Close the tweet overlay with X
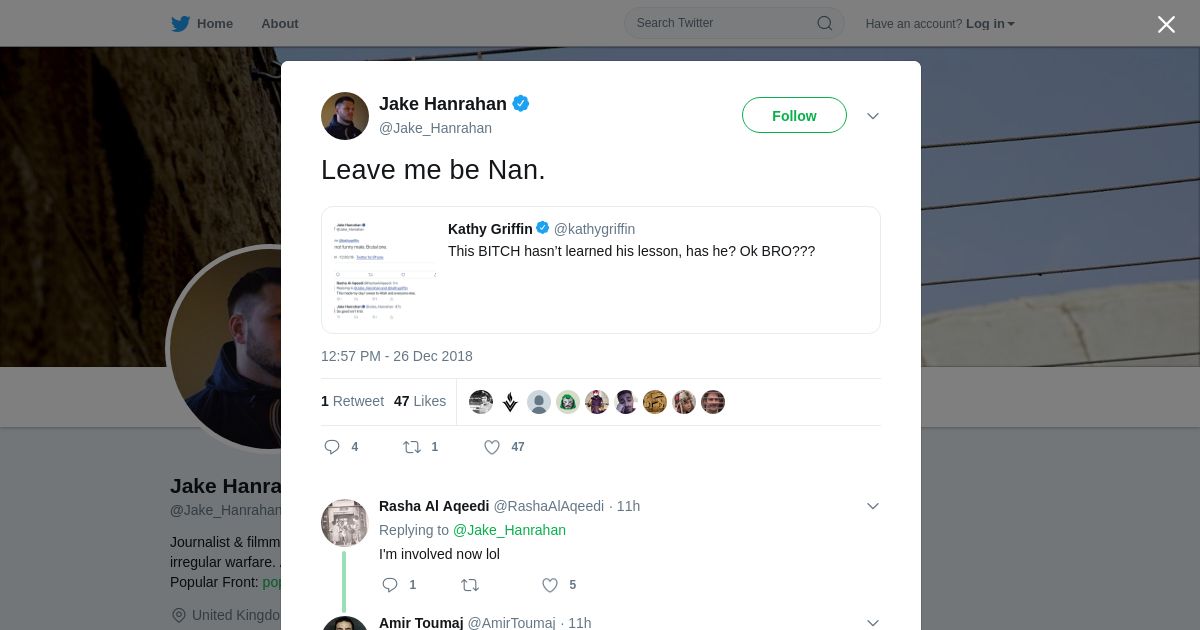Viewport: 1200px width, 630px height. click(1166, 25)
